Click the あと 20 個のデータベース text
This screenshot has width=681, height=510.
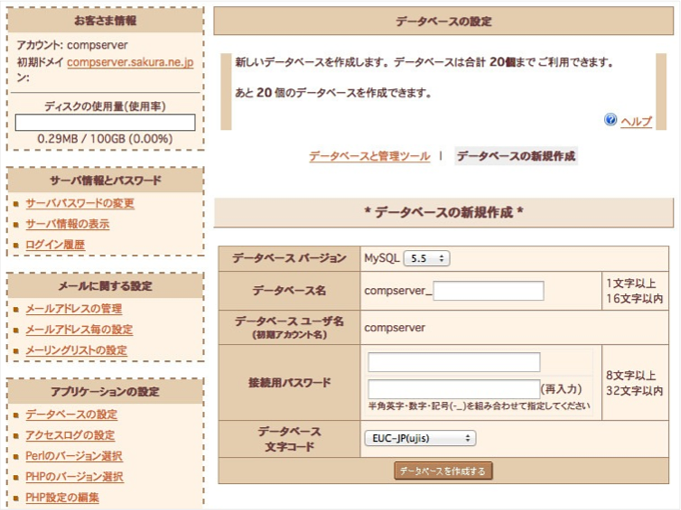(x=333, y=93)
